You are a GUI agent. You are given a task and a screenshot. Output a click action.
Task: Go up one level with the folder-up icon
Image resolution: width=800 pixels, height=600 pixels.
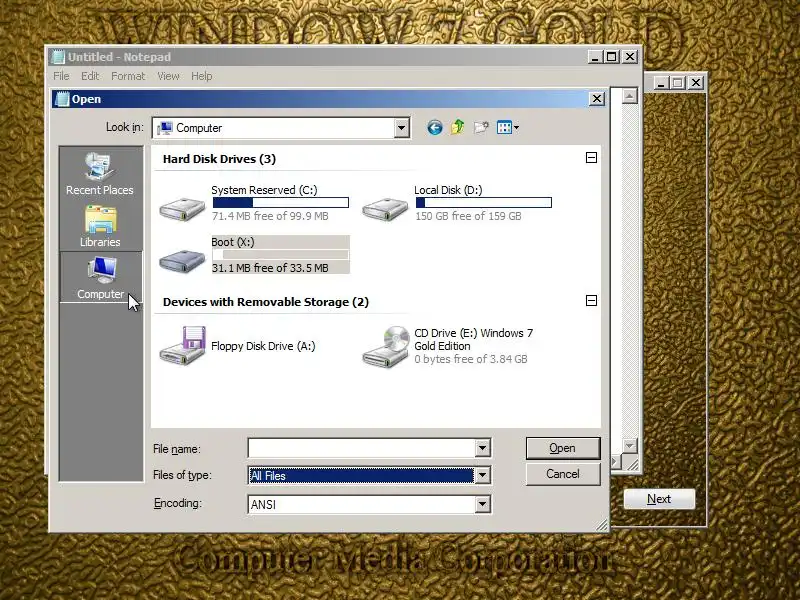[458, 127]
